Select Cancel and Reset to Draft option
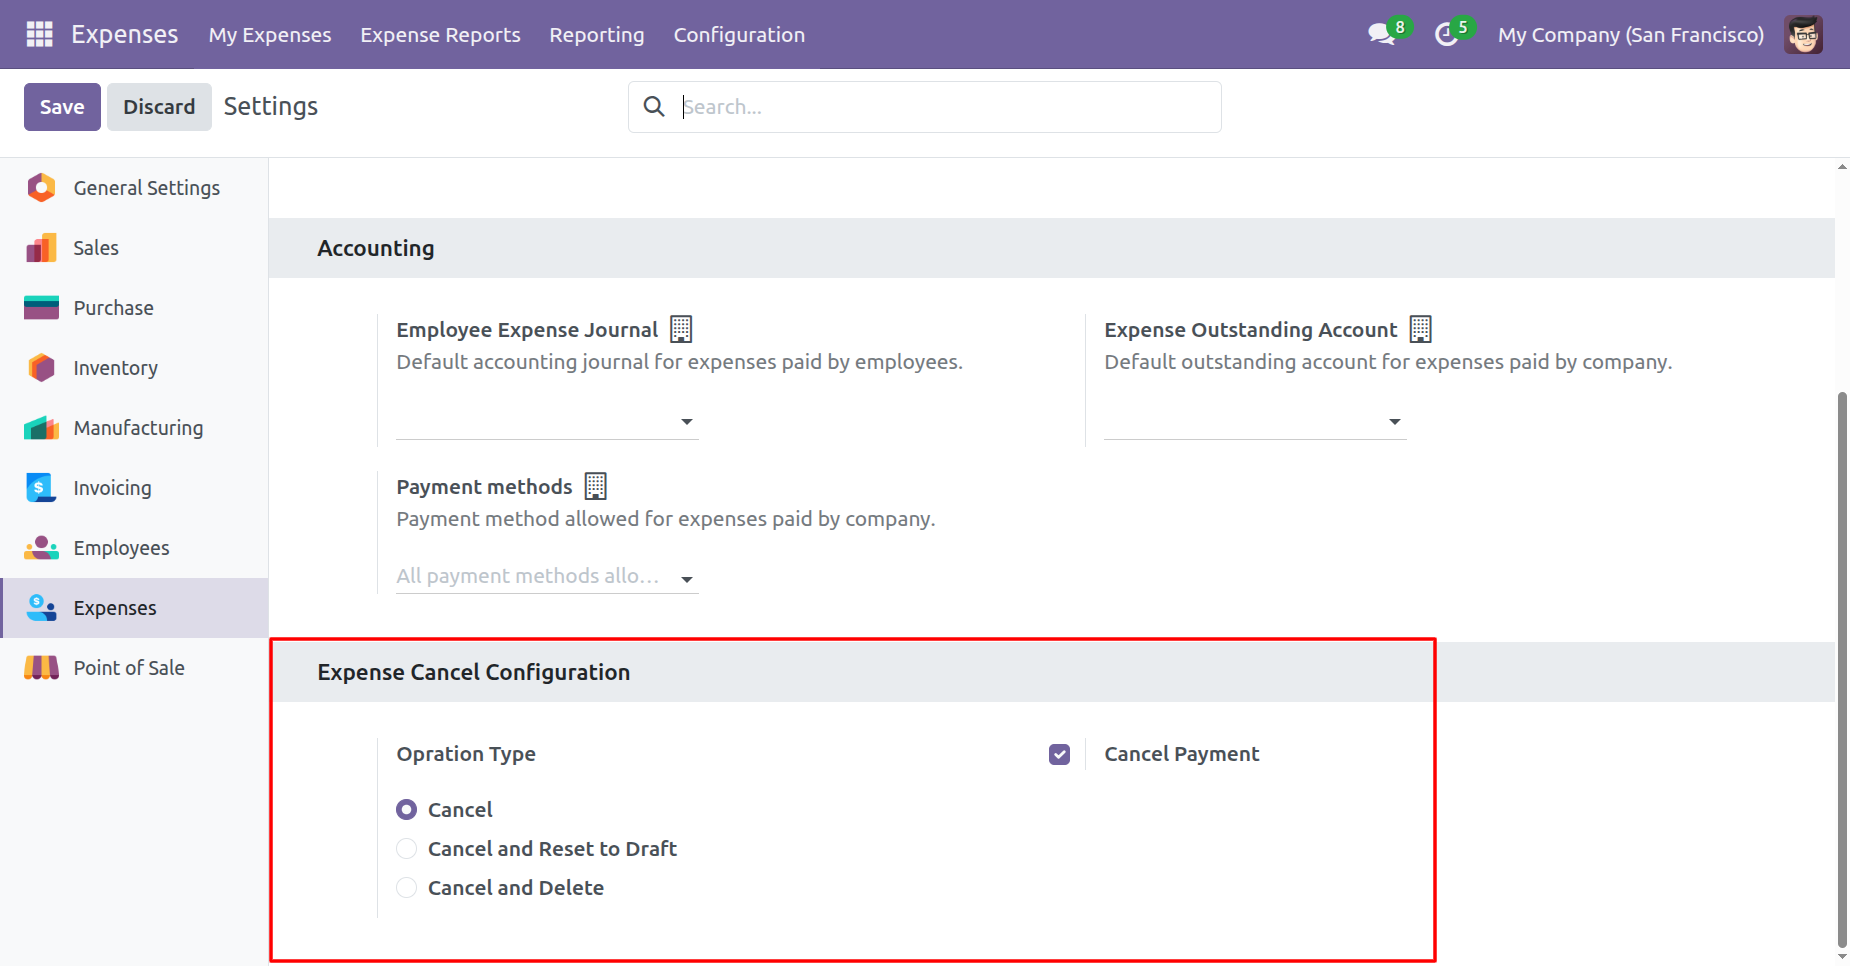 (407, 849)
